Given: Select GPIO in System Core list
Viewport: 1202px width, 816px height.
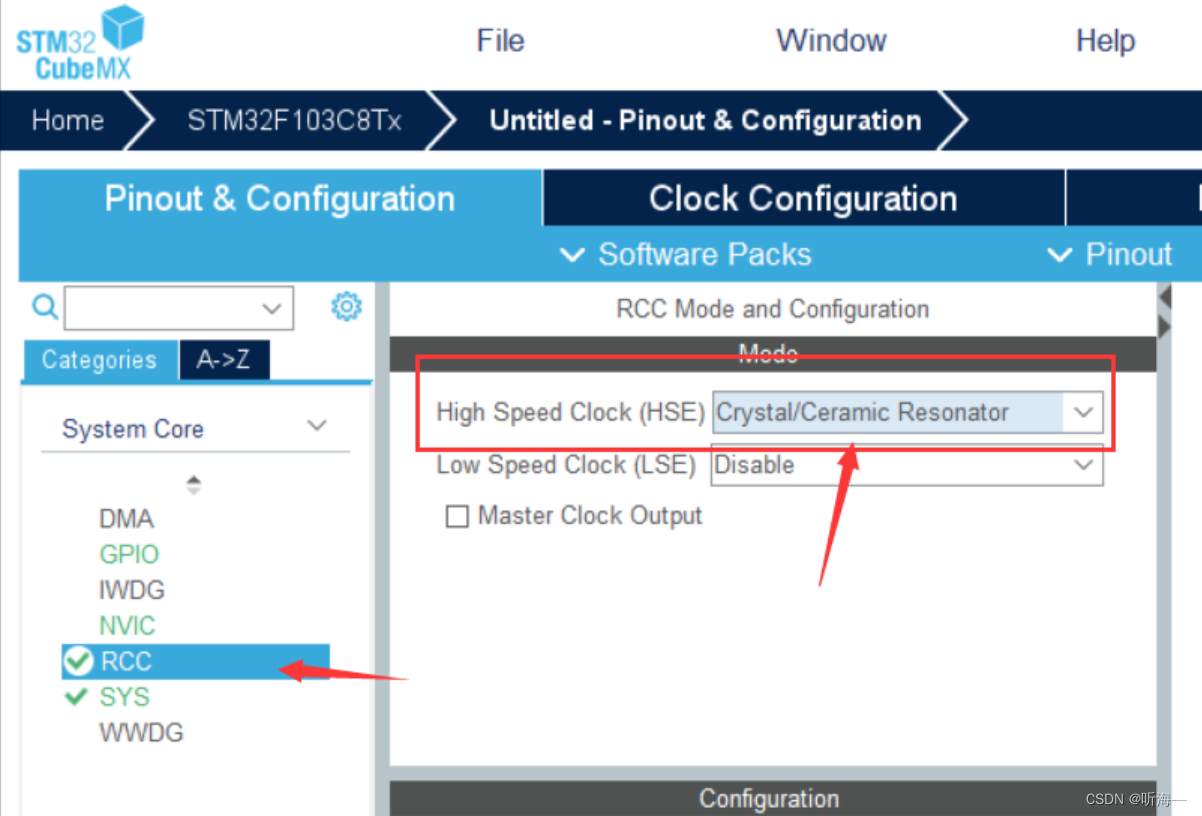Looking at the screenshot, I should click(x=129, y=554).
